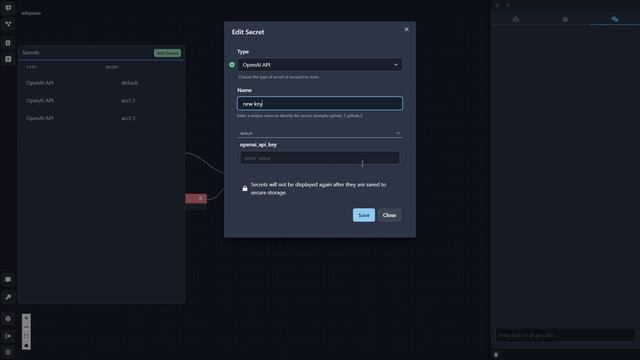Viewport: 640px width, 360px height.
Task: Select the 'default' secret row
Action: [x=101, y=83]
